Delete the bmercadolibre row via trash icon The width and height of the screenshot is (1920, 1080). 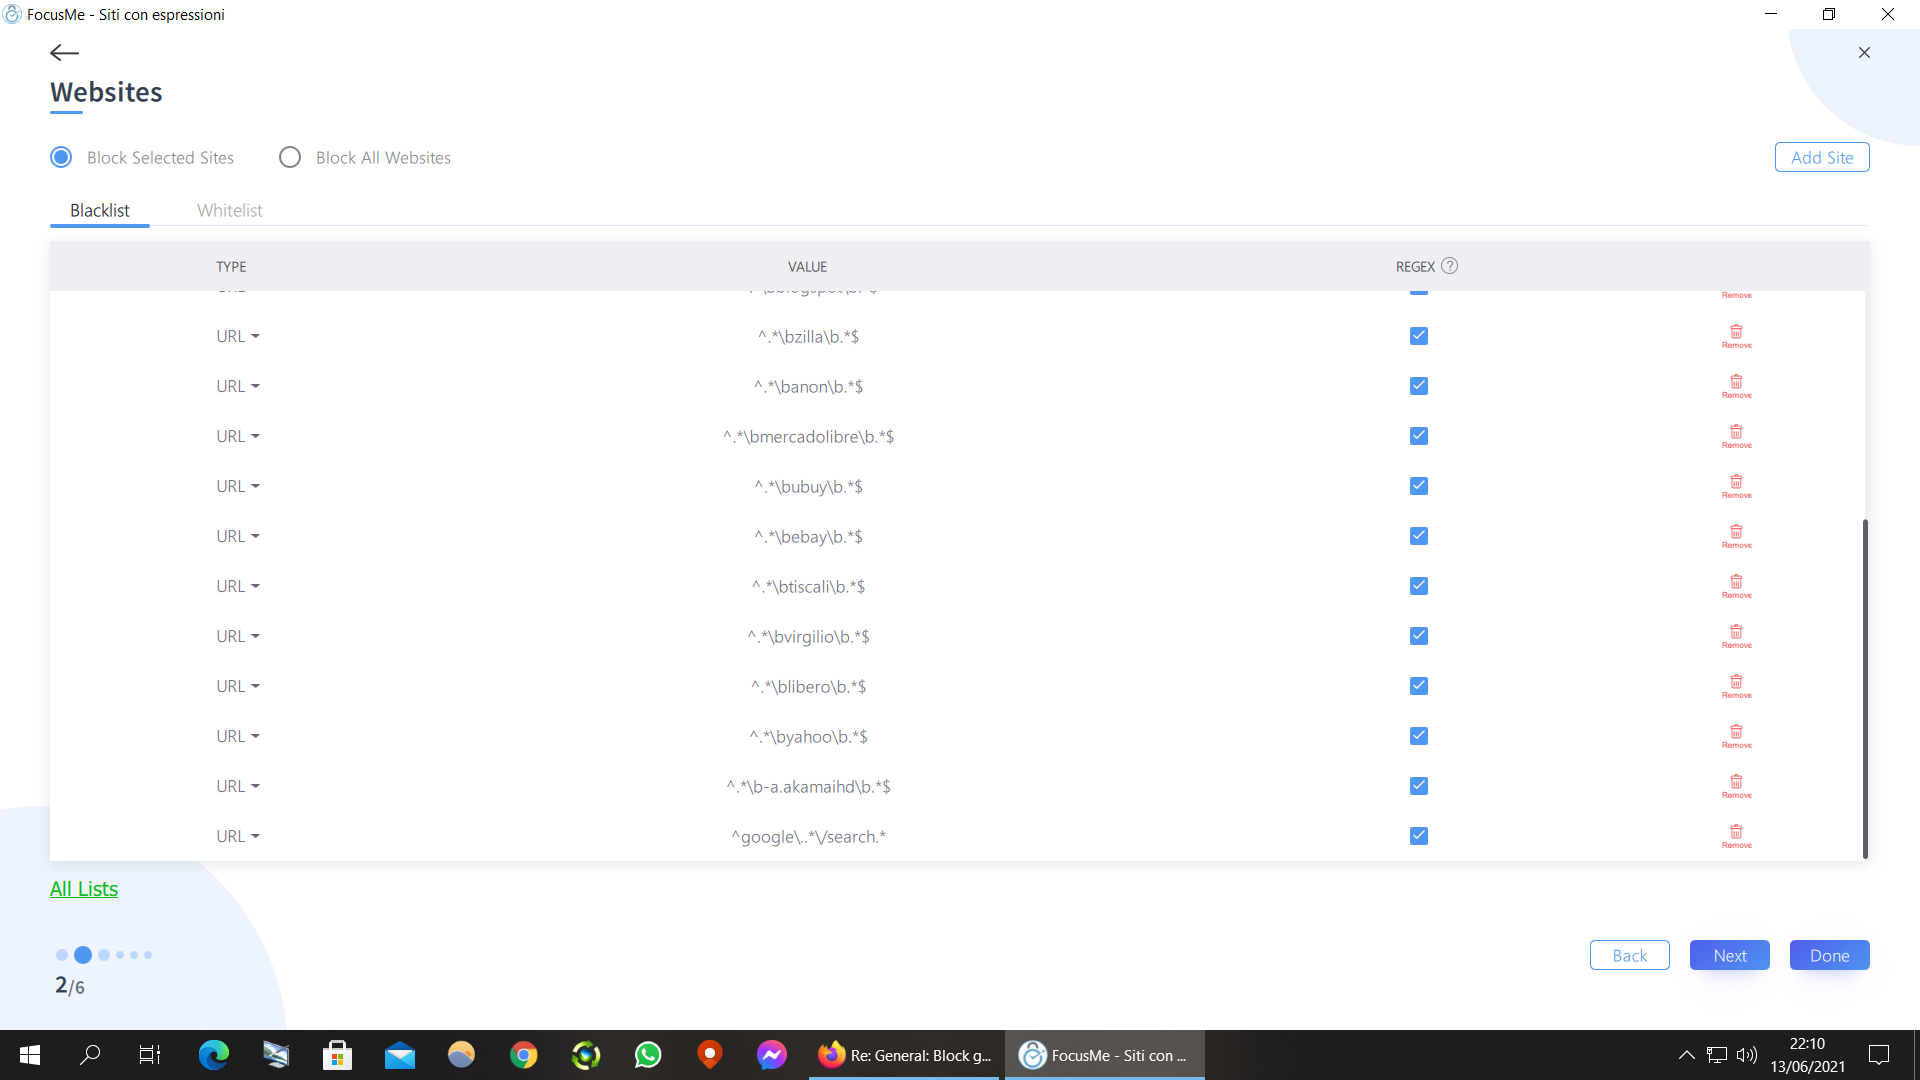click(1736, 436)
